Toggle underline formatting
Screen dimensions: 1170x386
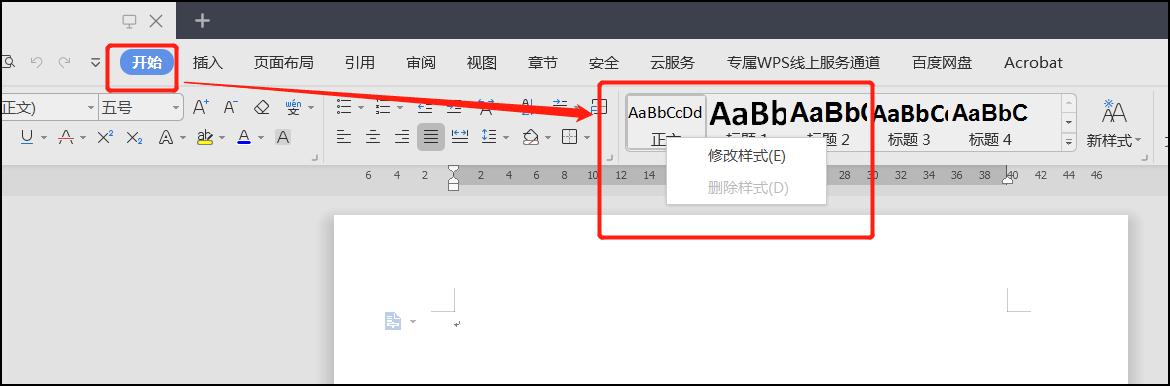click(27, 137)
